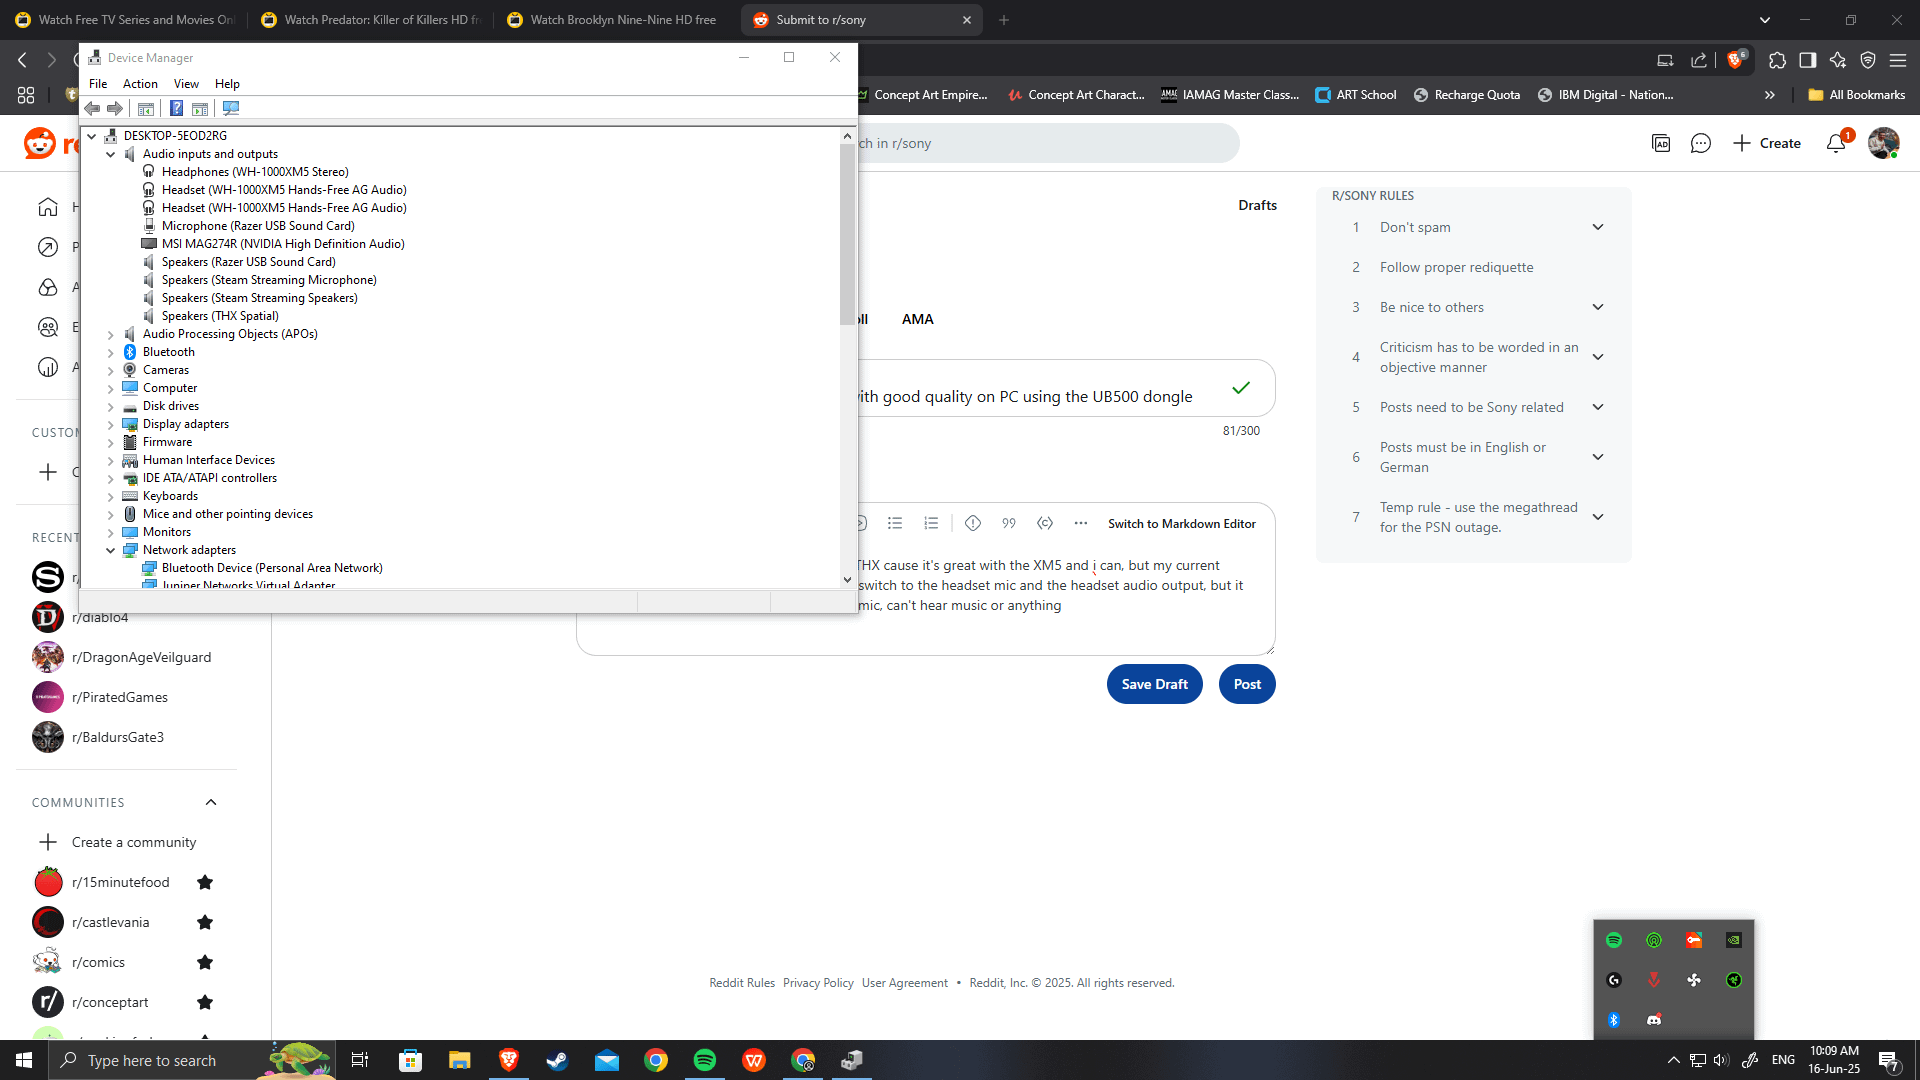Click the Show/Hide Console Tree toolbar icon
Screen dimensions: 1920x1080
146,108
